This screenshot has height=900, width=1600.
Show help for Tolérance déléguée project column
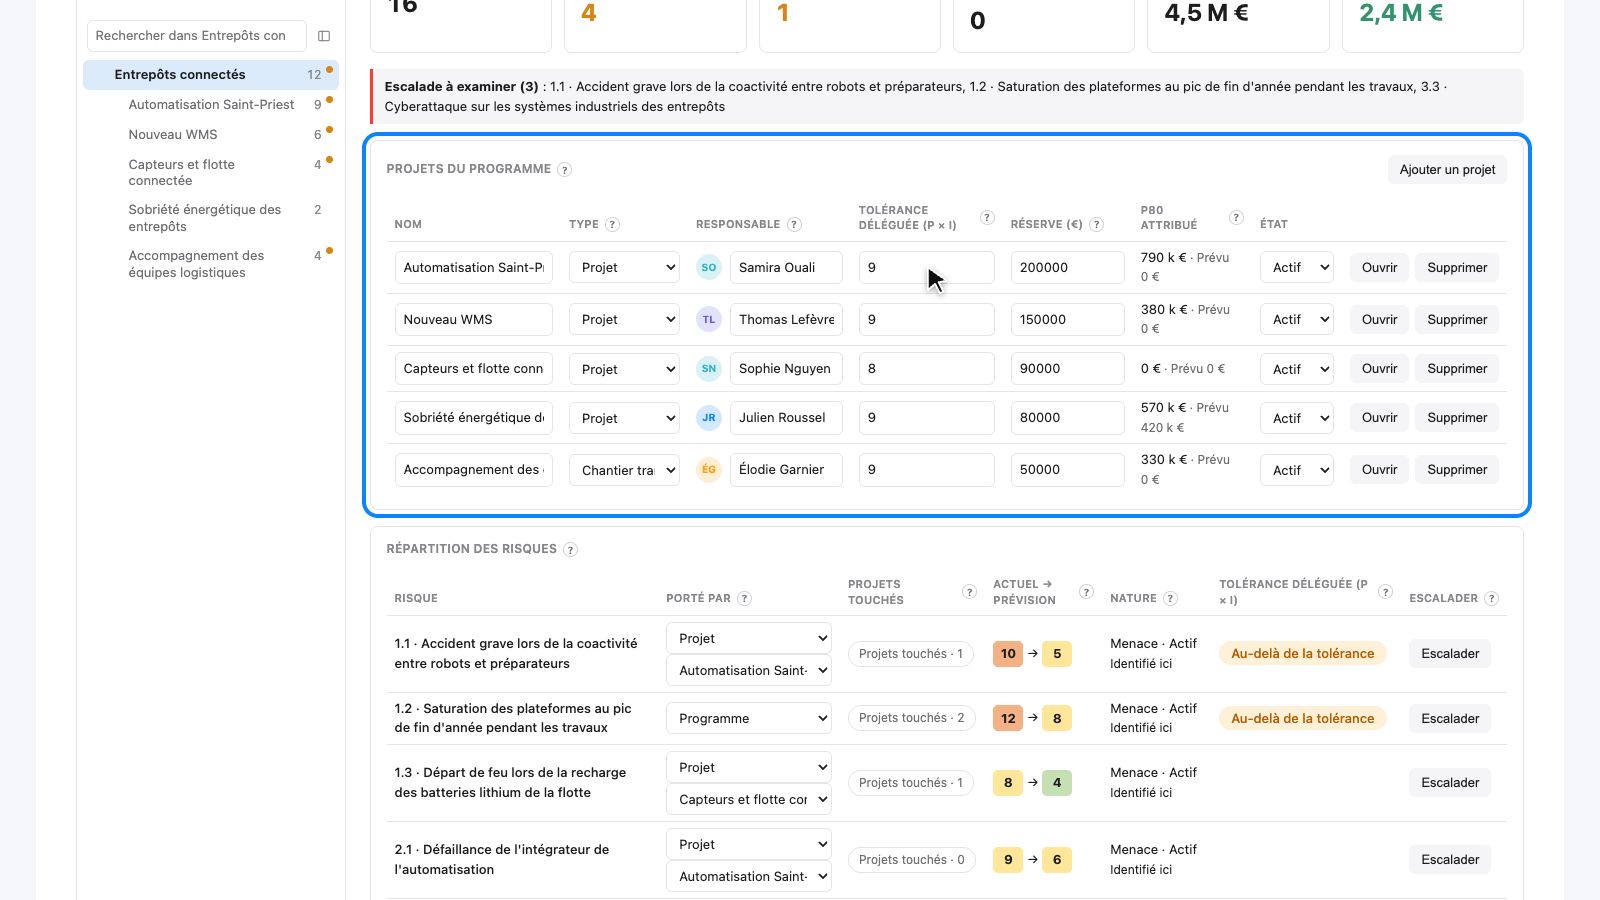[987, 218]
